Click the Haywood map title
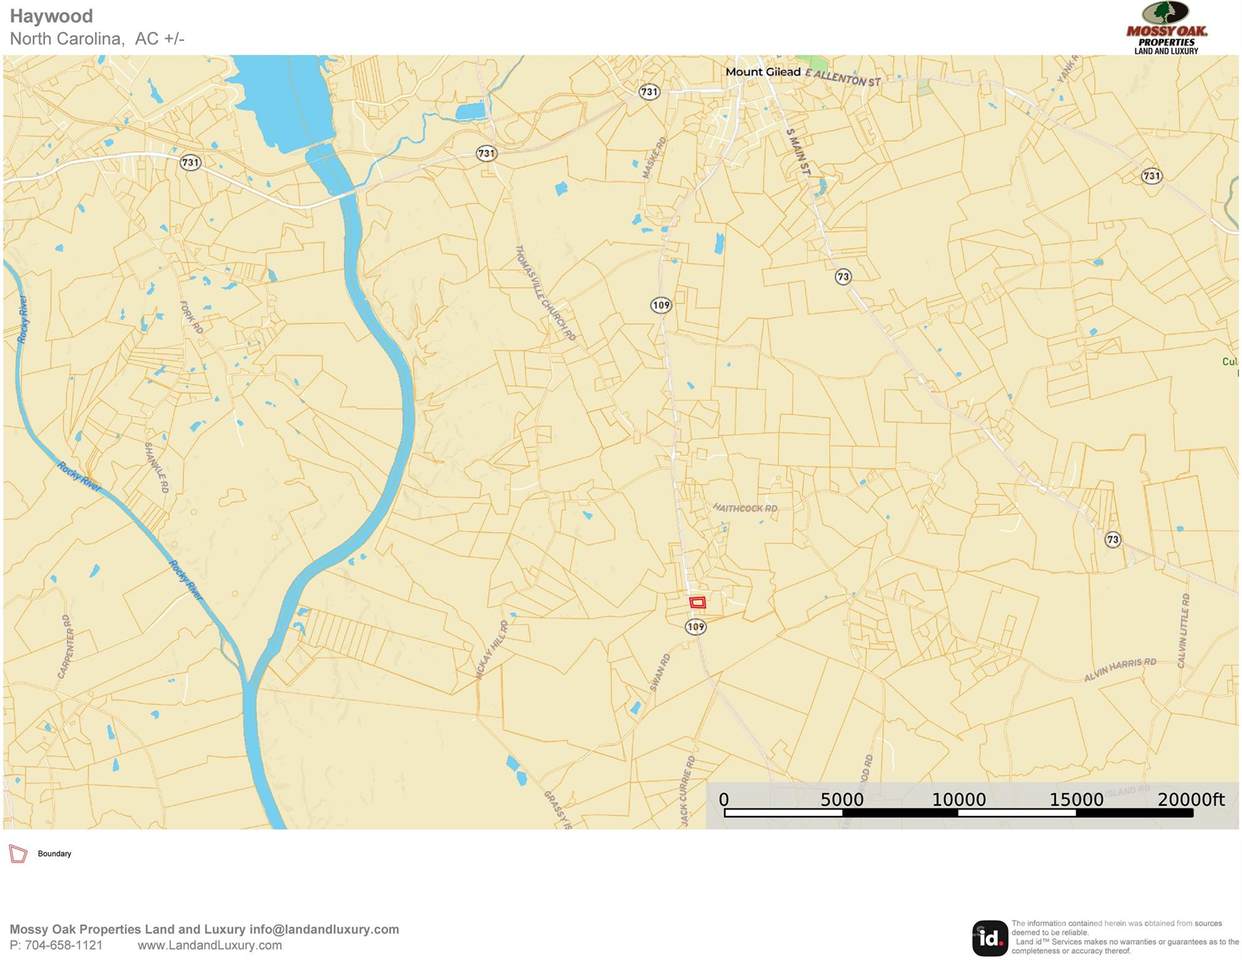Screen dimensions: 1242x960 coord(51,16)
